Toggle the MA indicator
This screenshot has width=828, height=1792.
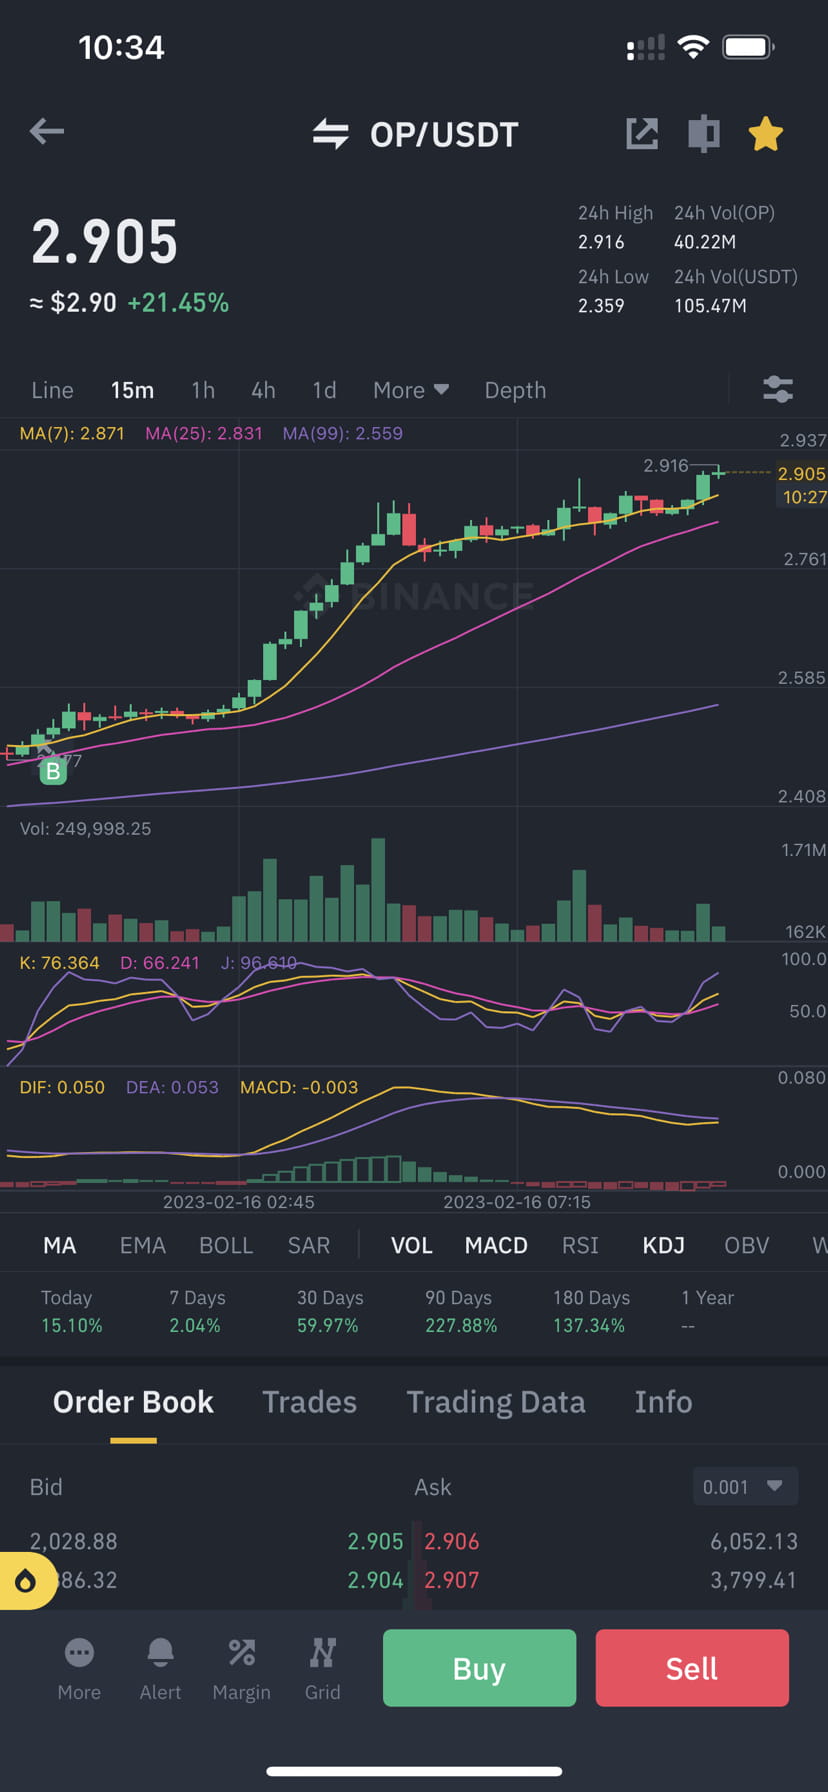tap(59, 1245)
